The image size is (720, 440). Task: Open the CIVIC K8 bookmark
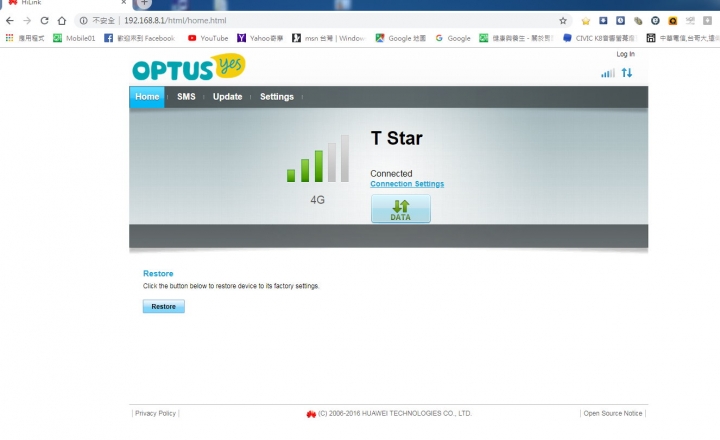point(600,38)
